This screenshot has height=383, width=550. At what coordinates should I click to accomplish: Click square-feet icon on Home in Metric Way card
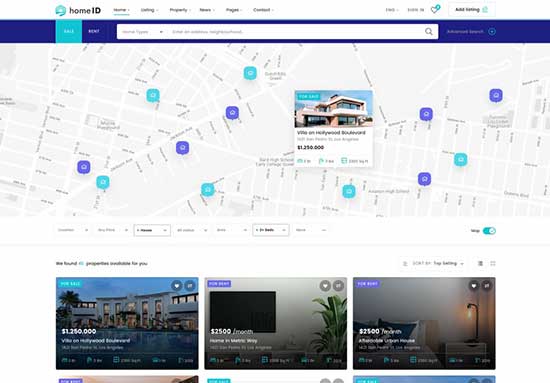point(265,360)
